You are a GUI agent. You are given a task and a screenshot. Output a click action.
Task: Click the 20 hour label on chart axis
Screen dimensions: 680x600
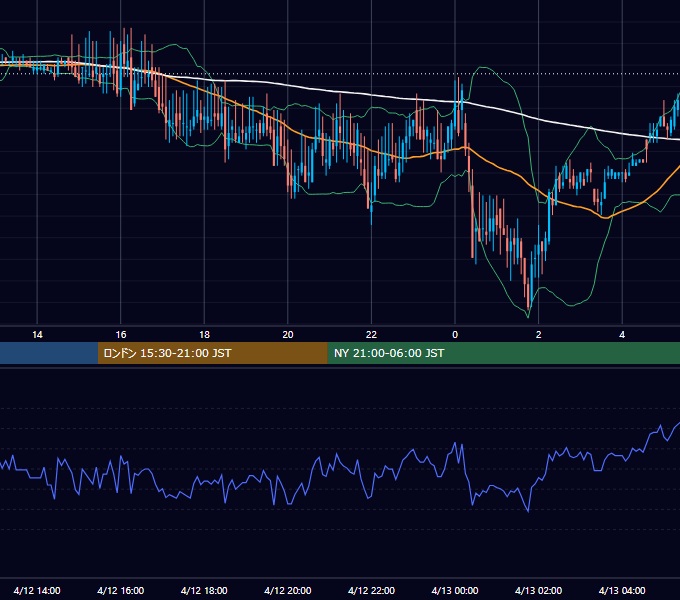[x=288, y=335]
